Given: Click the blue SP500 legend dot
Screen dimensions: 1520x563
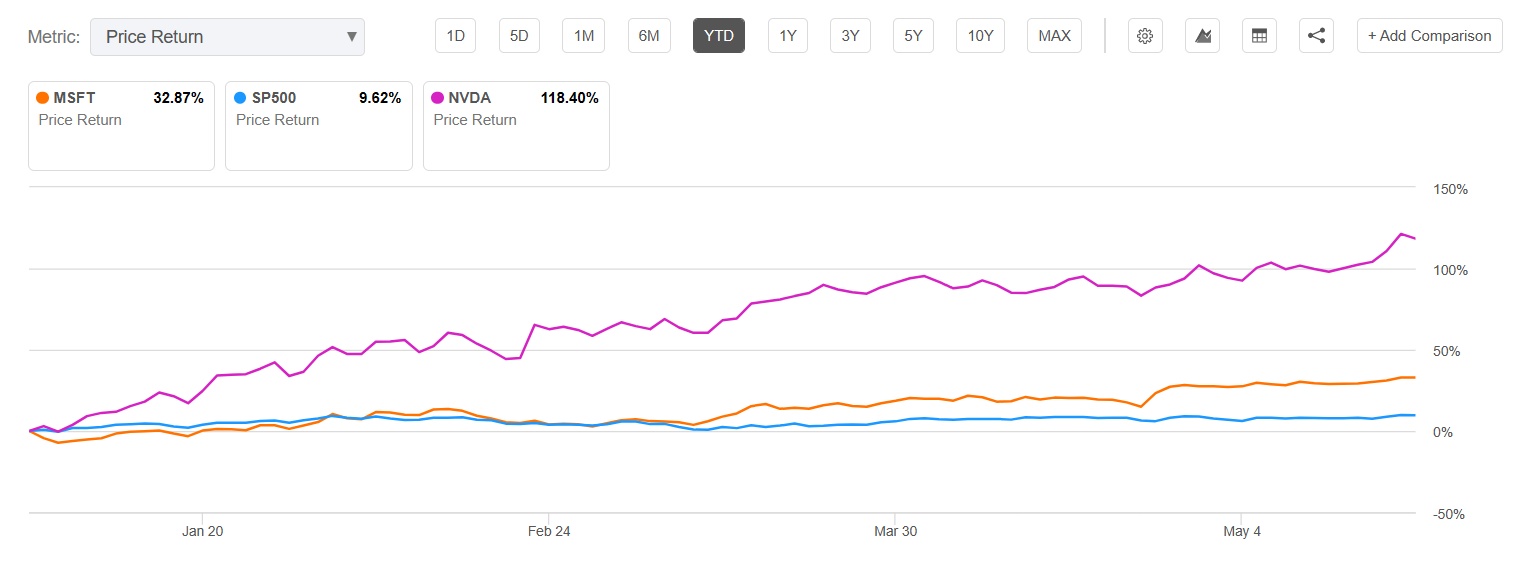Looking at the screenshot, I should pos(239,98).
